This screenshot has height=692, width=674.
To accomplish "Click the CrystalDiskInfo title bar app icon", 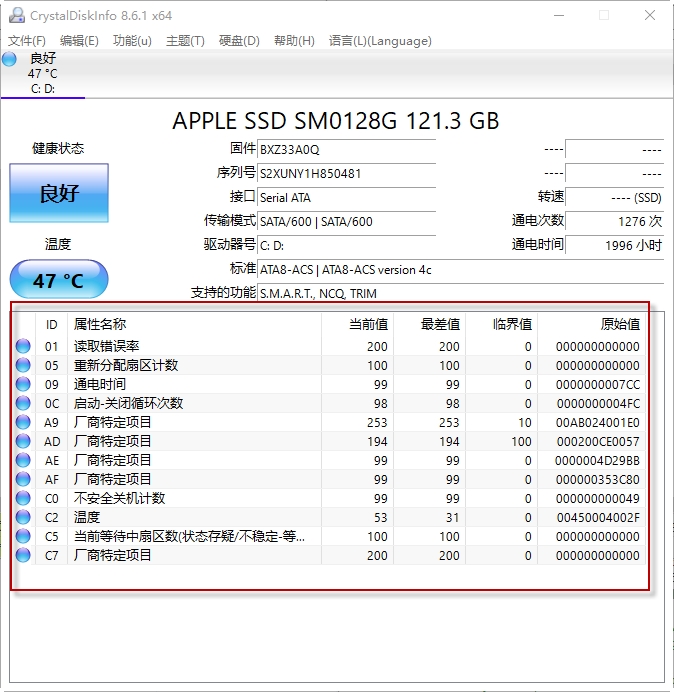I will tap(14, 15).
